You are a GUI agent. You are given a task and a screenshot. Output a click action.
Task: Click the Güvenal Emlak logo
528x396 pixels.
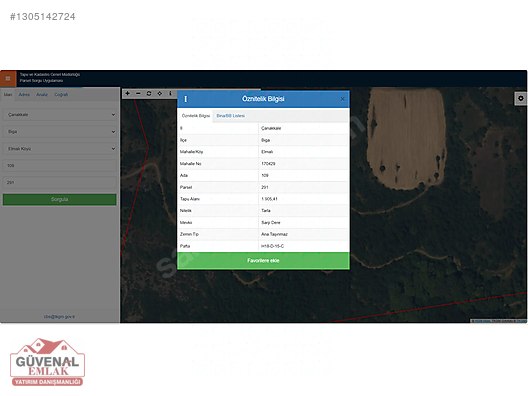tap(47, 362)
